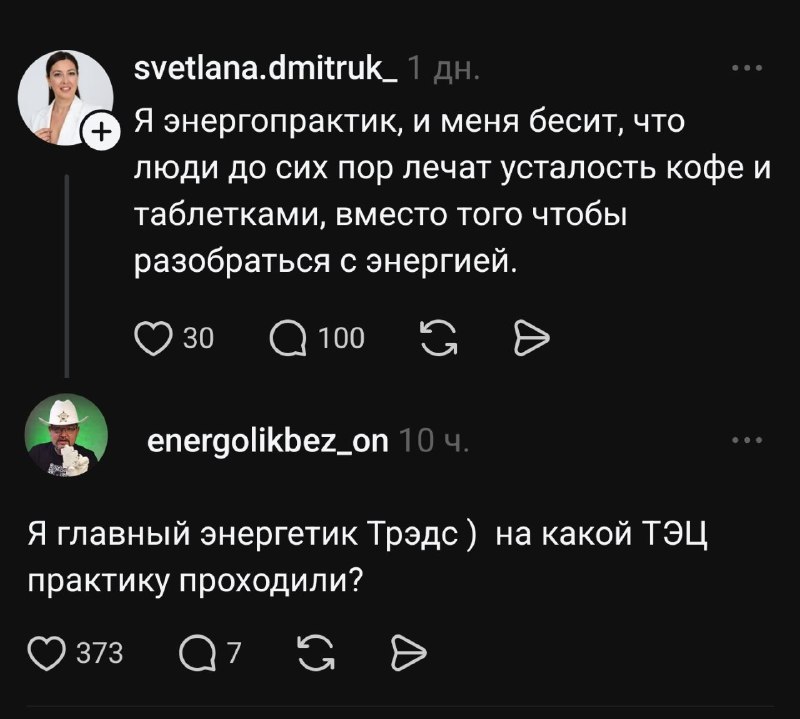
Task: Click the 100 replies count
Action: point(341,339)
